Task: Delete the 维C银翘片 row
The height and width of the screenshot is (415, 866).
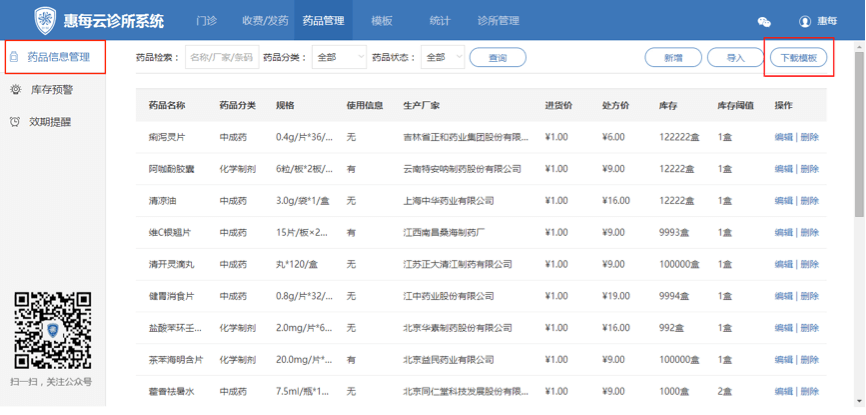Action: pyautogui.click(x=810, y=233)
